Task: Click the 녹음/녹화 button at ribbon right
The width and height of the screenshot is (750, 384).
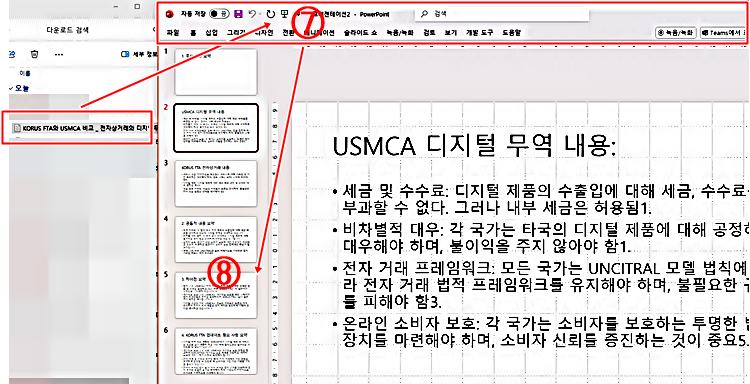Action: (x=675, y=33)
